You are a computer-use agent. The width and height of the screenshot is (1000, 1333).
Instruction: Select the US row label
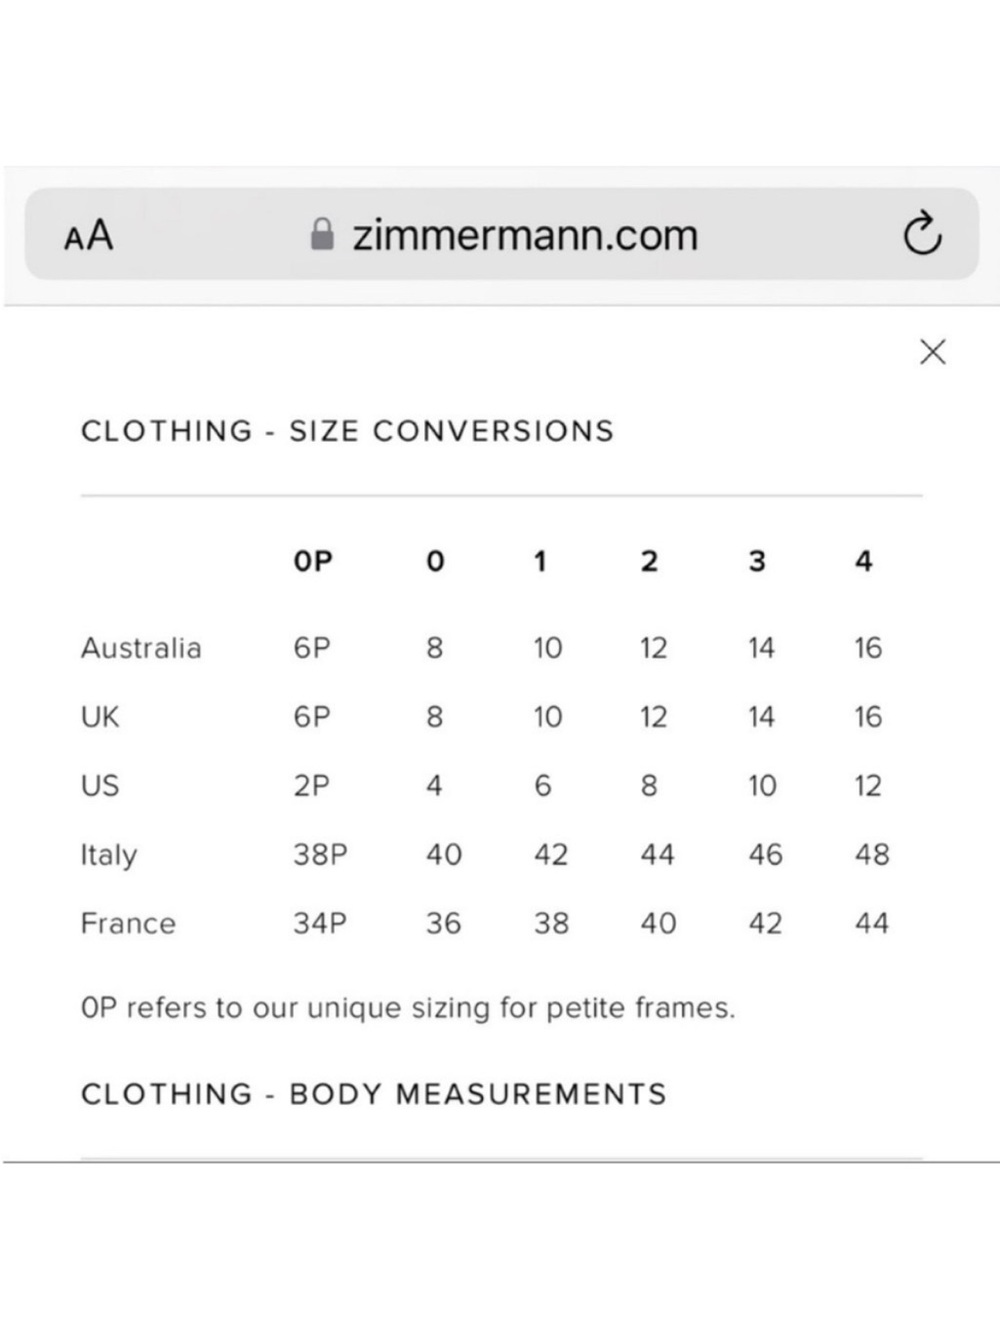(x=100, y=786)
